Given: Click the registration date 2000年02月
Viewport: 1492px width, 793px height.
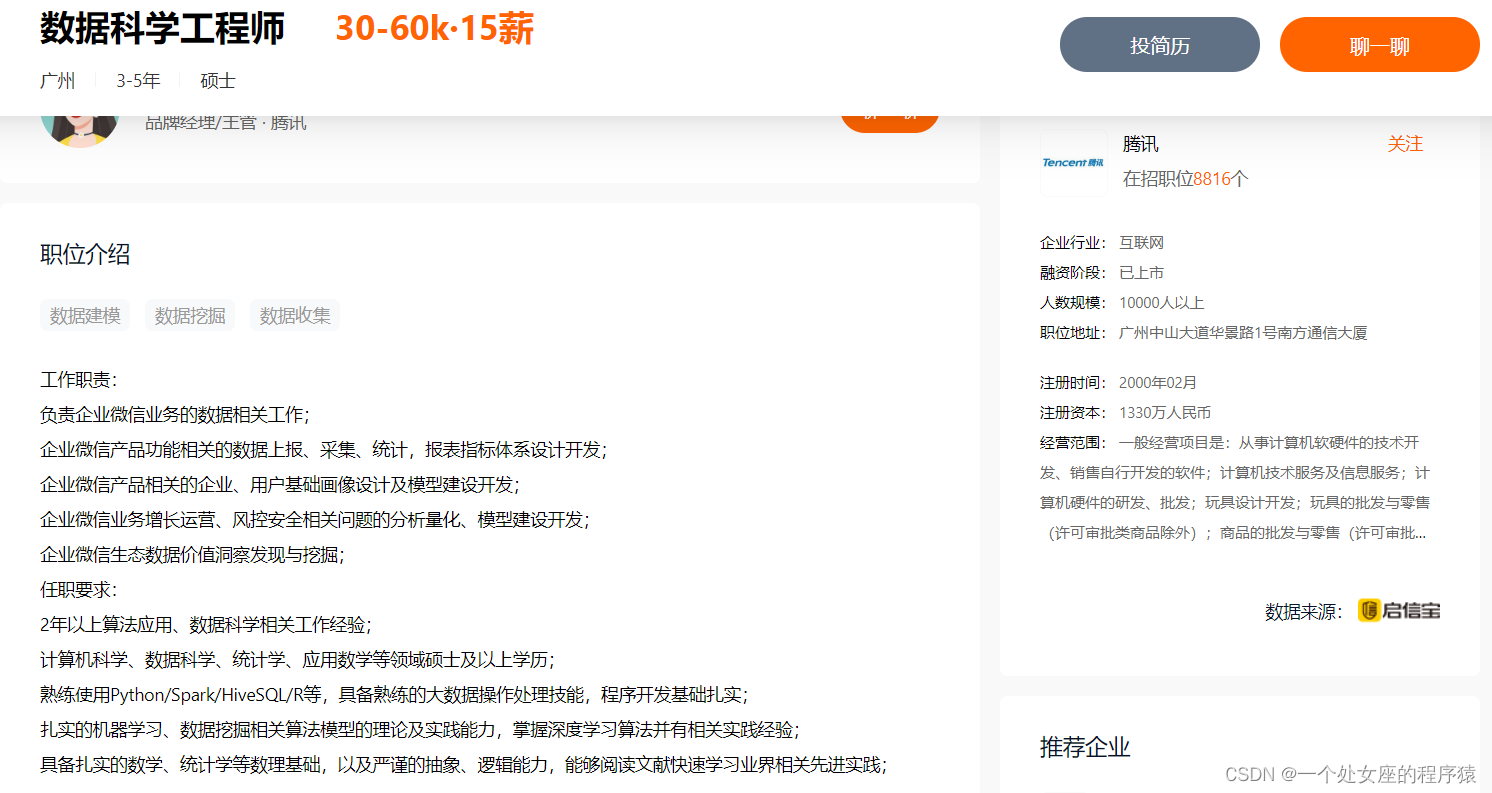Looking at the screenshot, I should tap(1158, 382).
